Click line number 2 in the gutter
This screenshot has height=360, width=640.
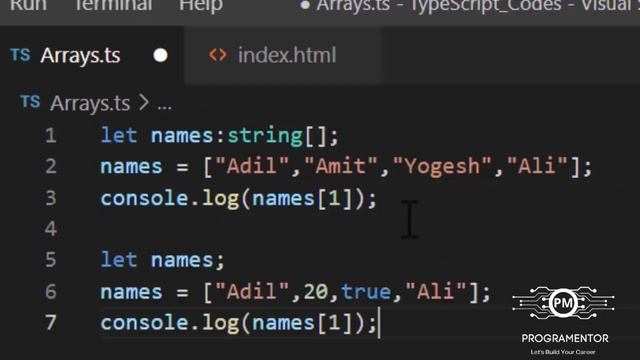click(x=51, y=167)
